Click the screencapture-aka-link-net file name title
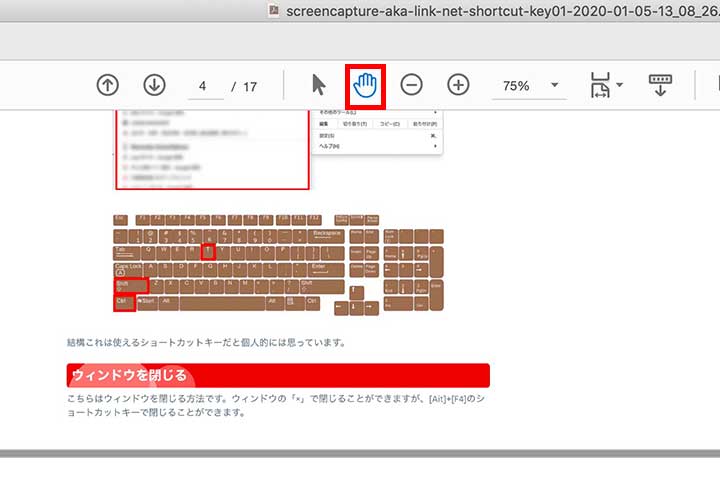720x480 pixels. (502, 11)
